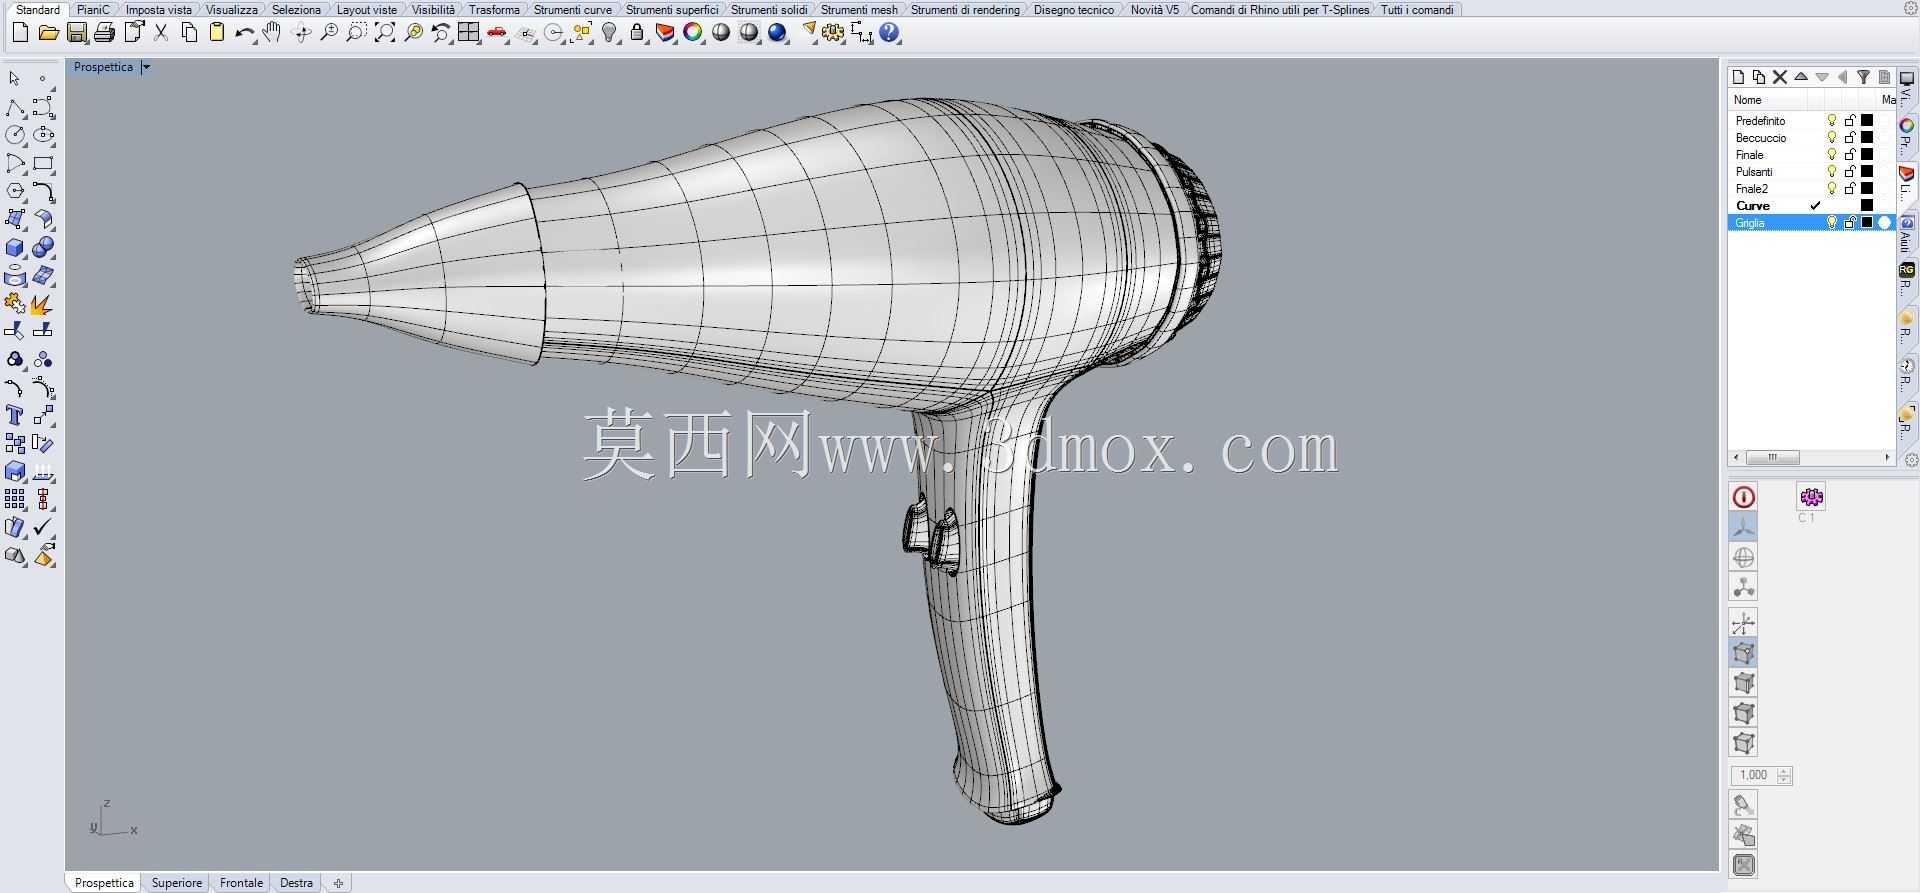Image resolution: width=1920 pixels, height=893 pixels.
Task: Create a new layer in layers panel
Action: click(1738, 77)
